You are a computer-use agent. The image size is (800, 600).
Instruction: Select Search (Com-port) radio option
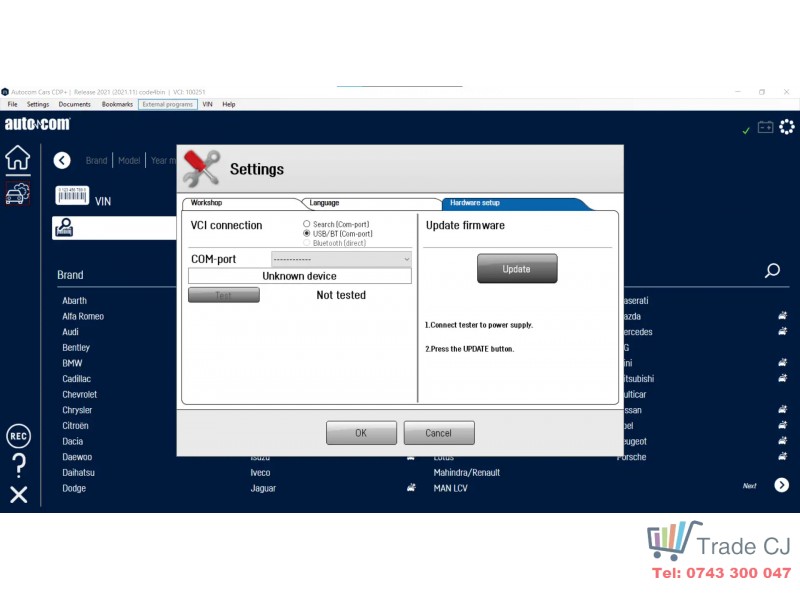coord(307,224)
